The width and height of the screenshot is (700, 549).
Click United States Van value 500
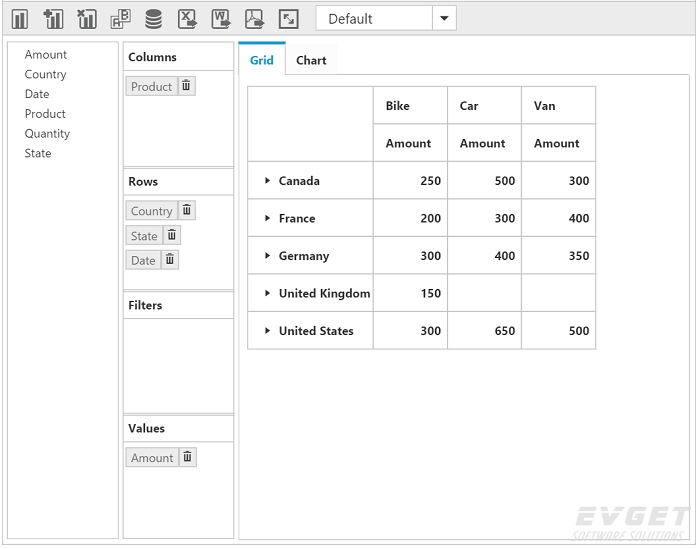click(558, 330)
